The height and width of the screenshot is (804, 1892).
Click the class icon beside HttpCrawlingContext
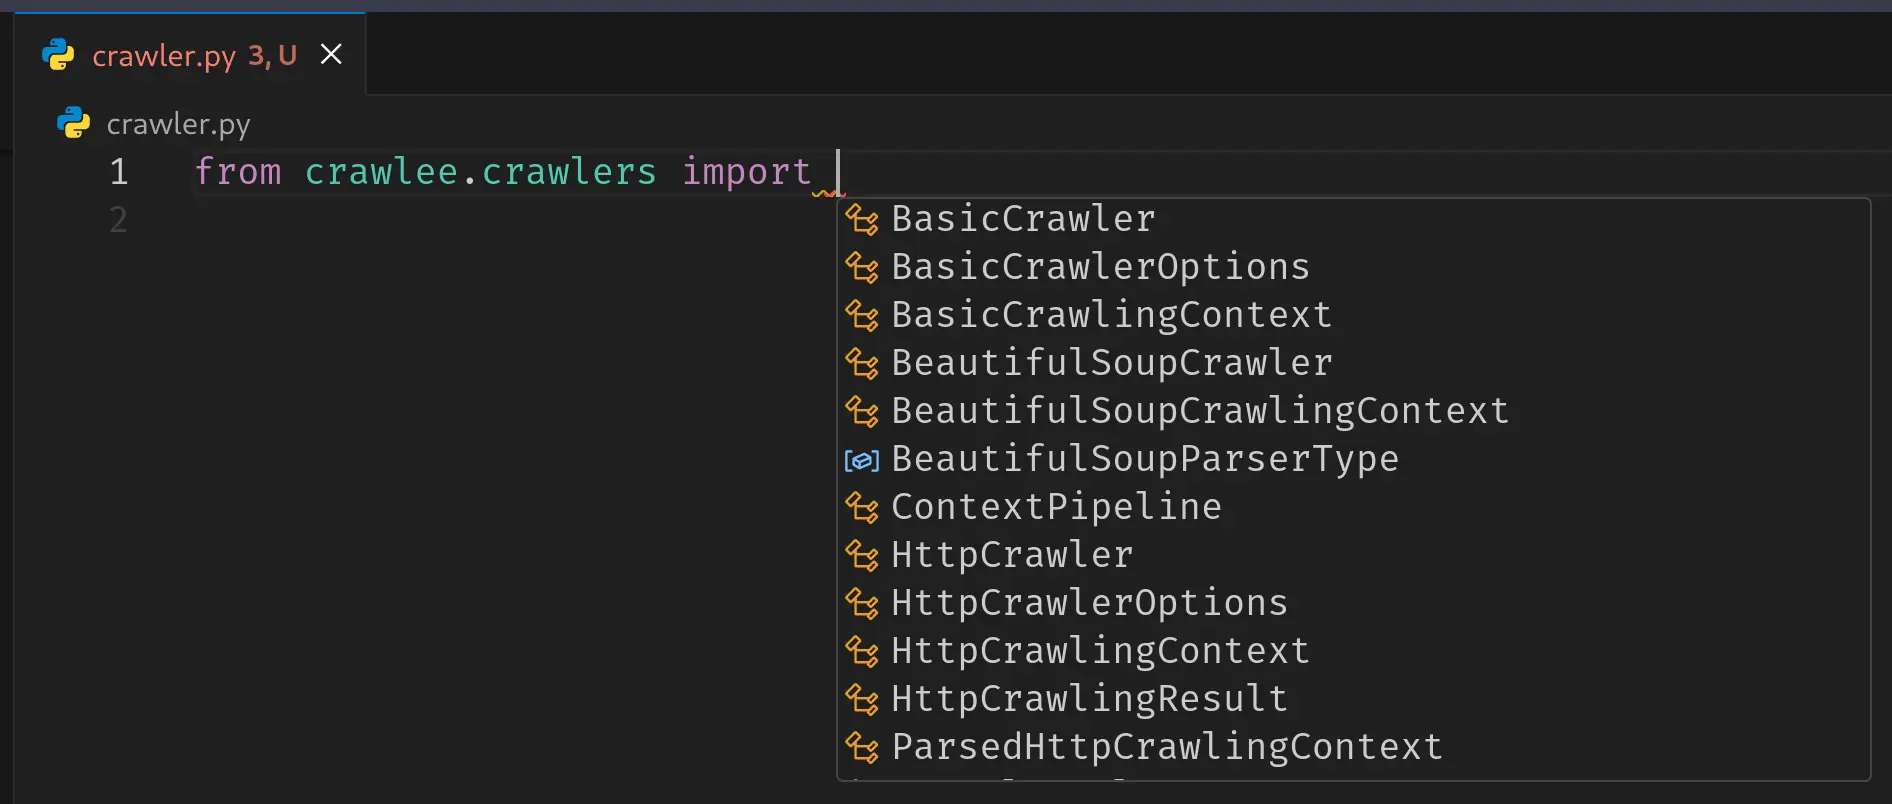point(862,651)
